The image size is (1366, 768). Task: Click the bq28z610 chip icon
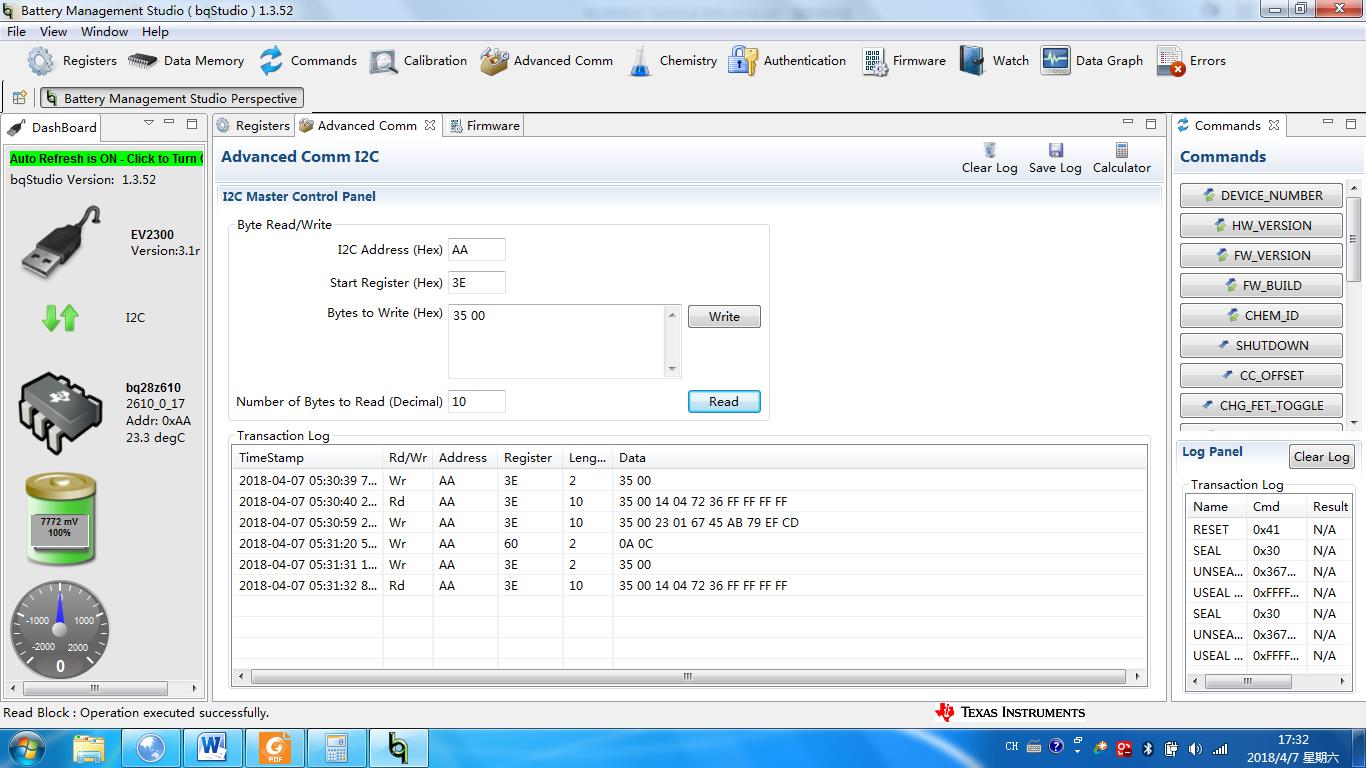[60, 412]
